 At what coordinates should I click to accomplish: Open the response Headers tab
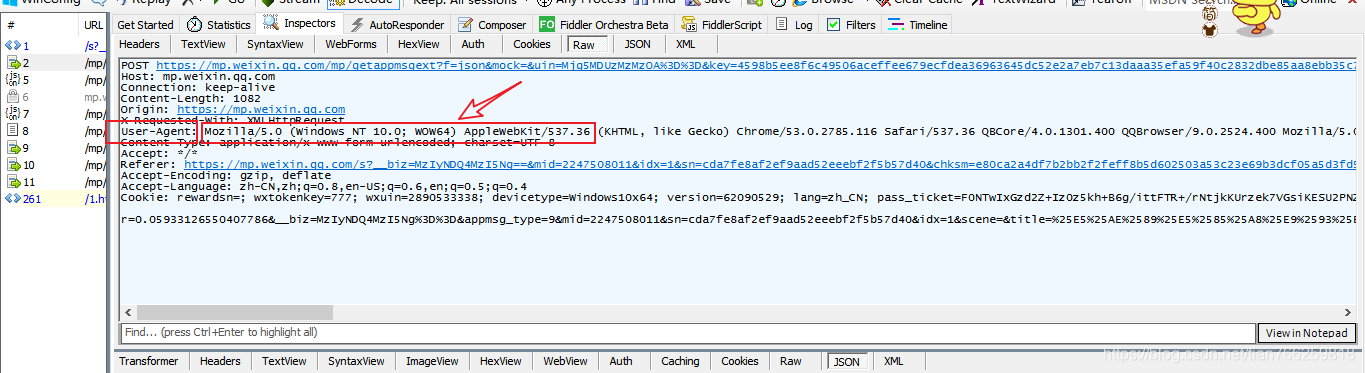coord(220,361)
